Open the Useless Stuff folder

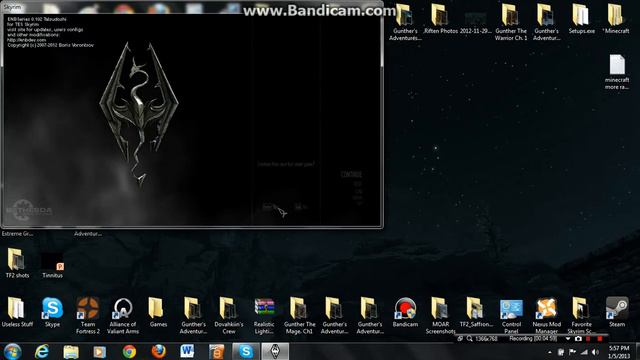tap(17, 312)
